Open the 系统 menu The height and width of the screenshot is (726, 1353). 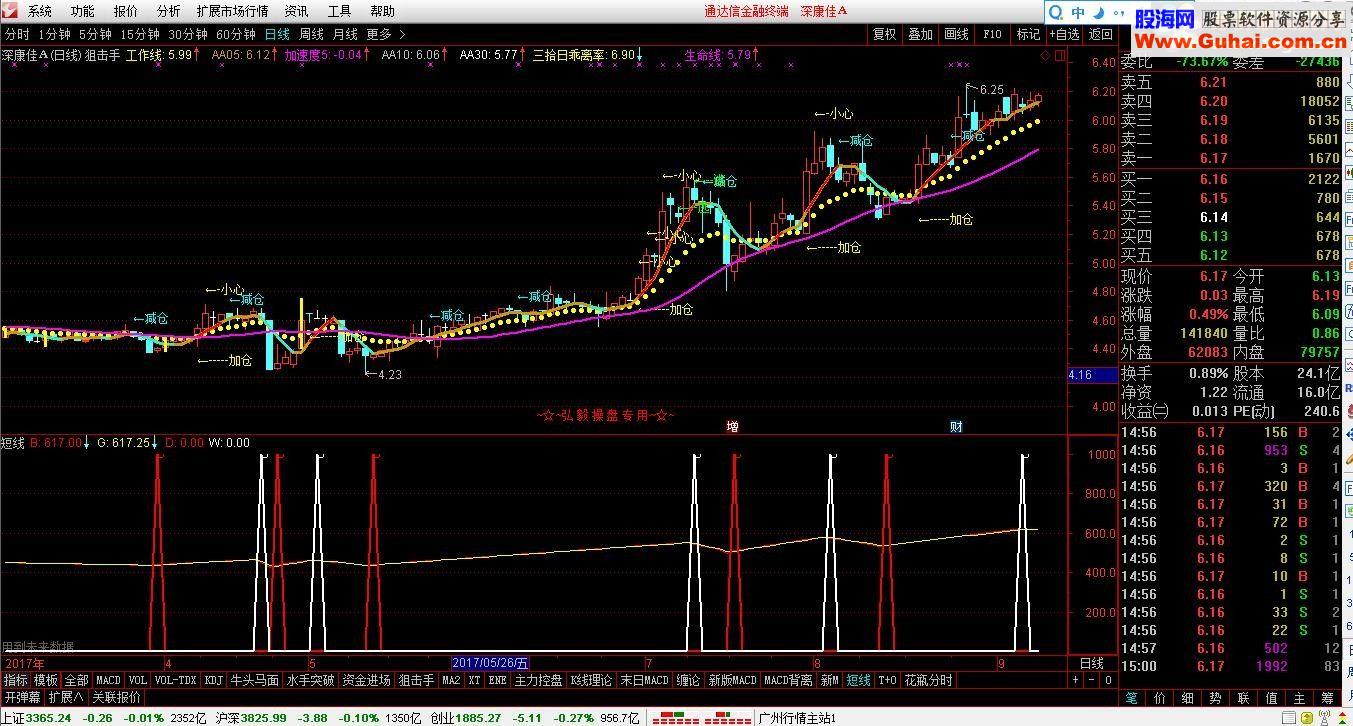(x=40, y=11)
